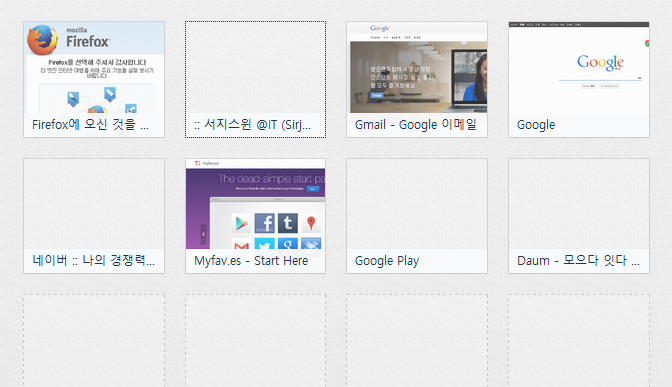Click the Google Play title text
Viewport: 672px width, 387px height.
tap(387, 261)
